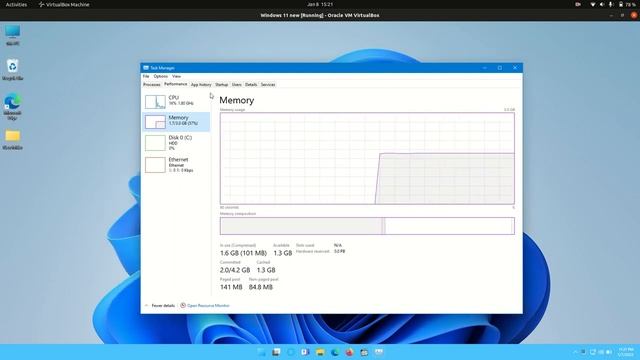
Task: Open the Options menu
Action: pyautogui.click(x=160, y=76)
